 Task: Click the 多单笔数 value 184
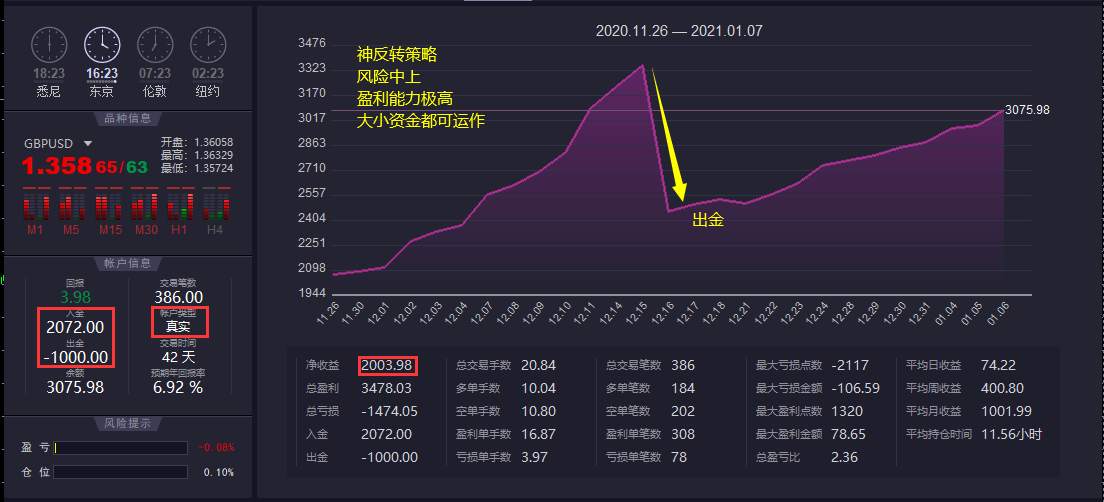[683, 388]
